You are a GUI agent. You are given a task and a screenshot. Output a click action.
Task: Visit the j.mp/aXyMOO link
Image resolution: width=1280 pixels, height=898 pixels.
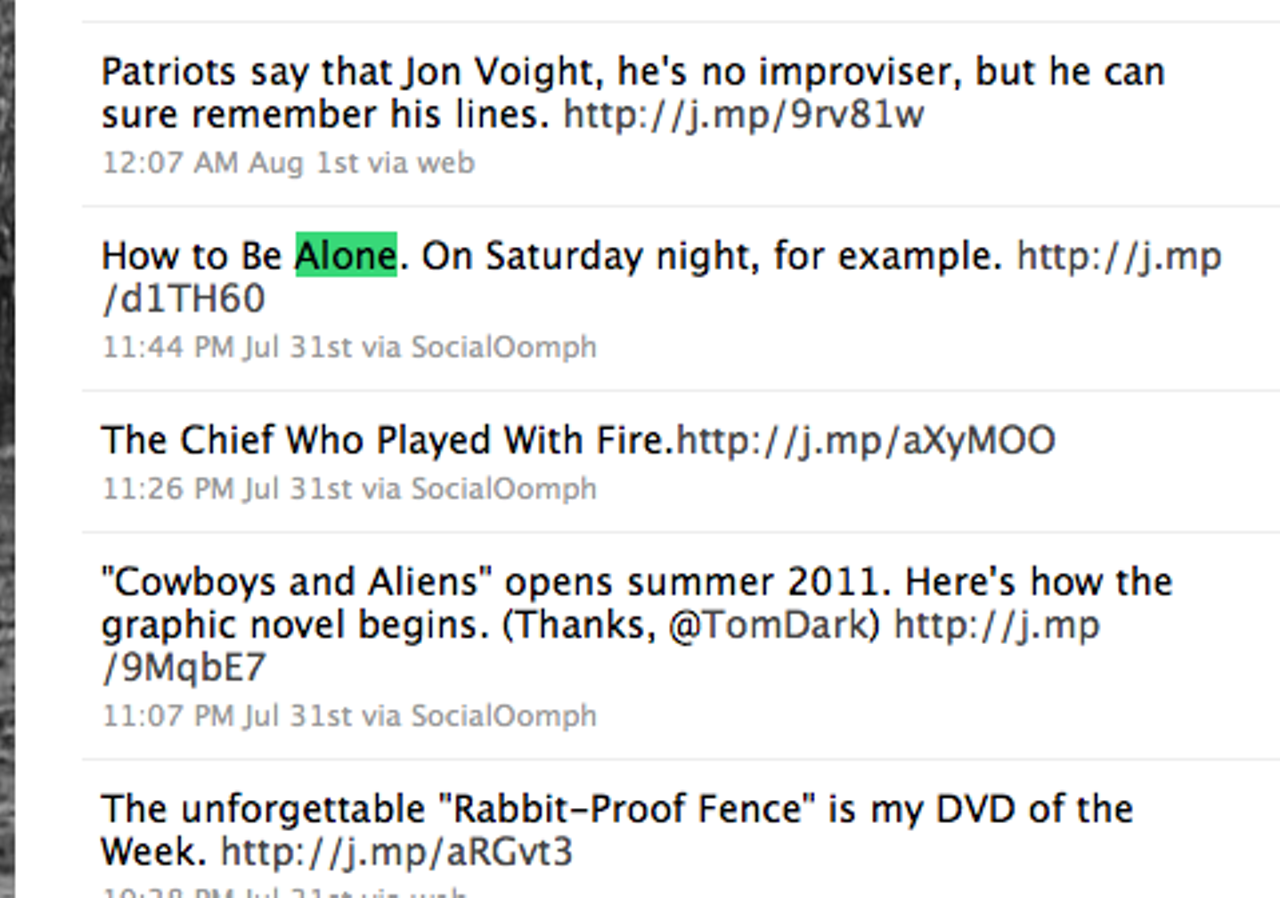pos(866,441)
